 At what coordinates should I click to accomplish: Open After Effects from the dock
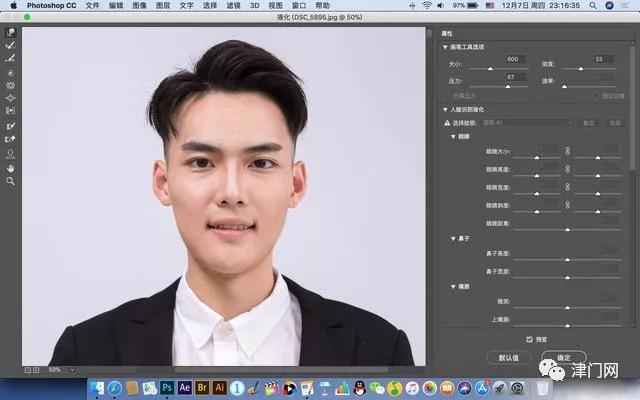(x=184, y=387)
